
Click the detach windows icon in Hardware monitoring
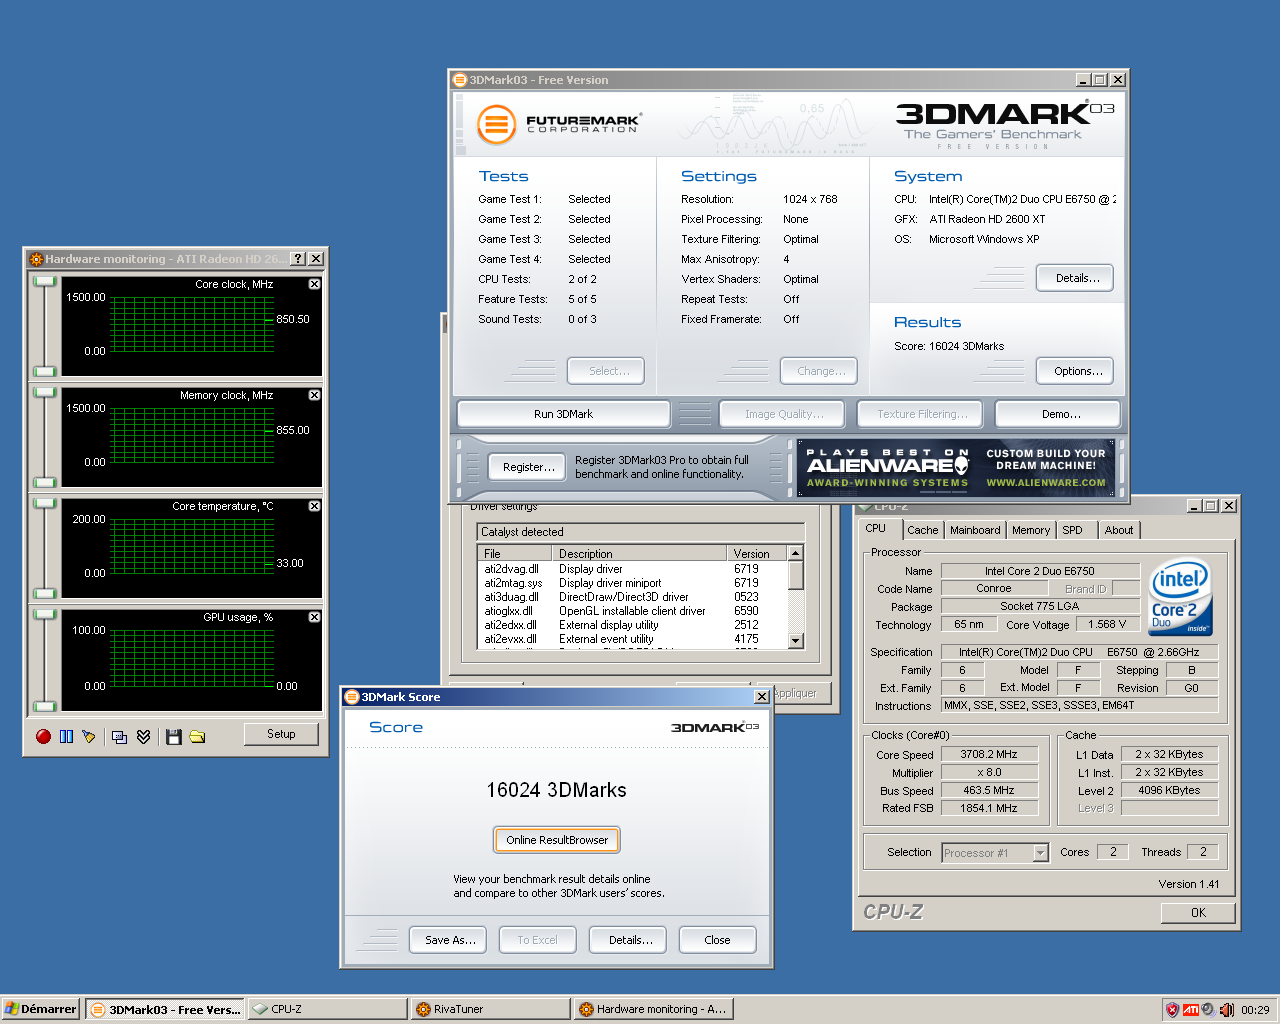[x=119, y=737]
